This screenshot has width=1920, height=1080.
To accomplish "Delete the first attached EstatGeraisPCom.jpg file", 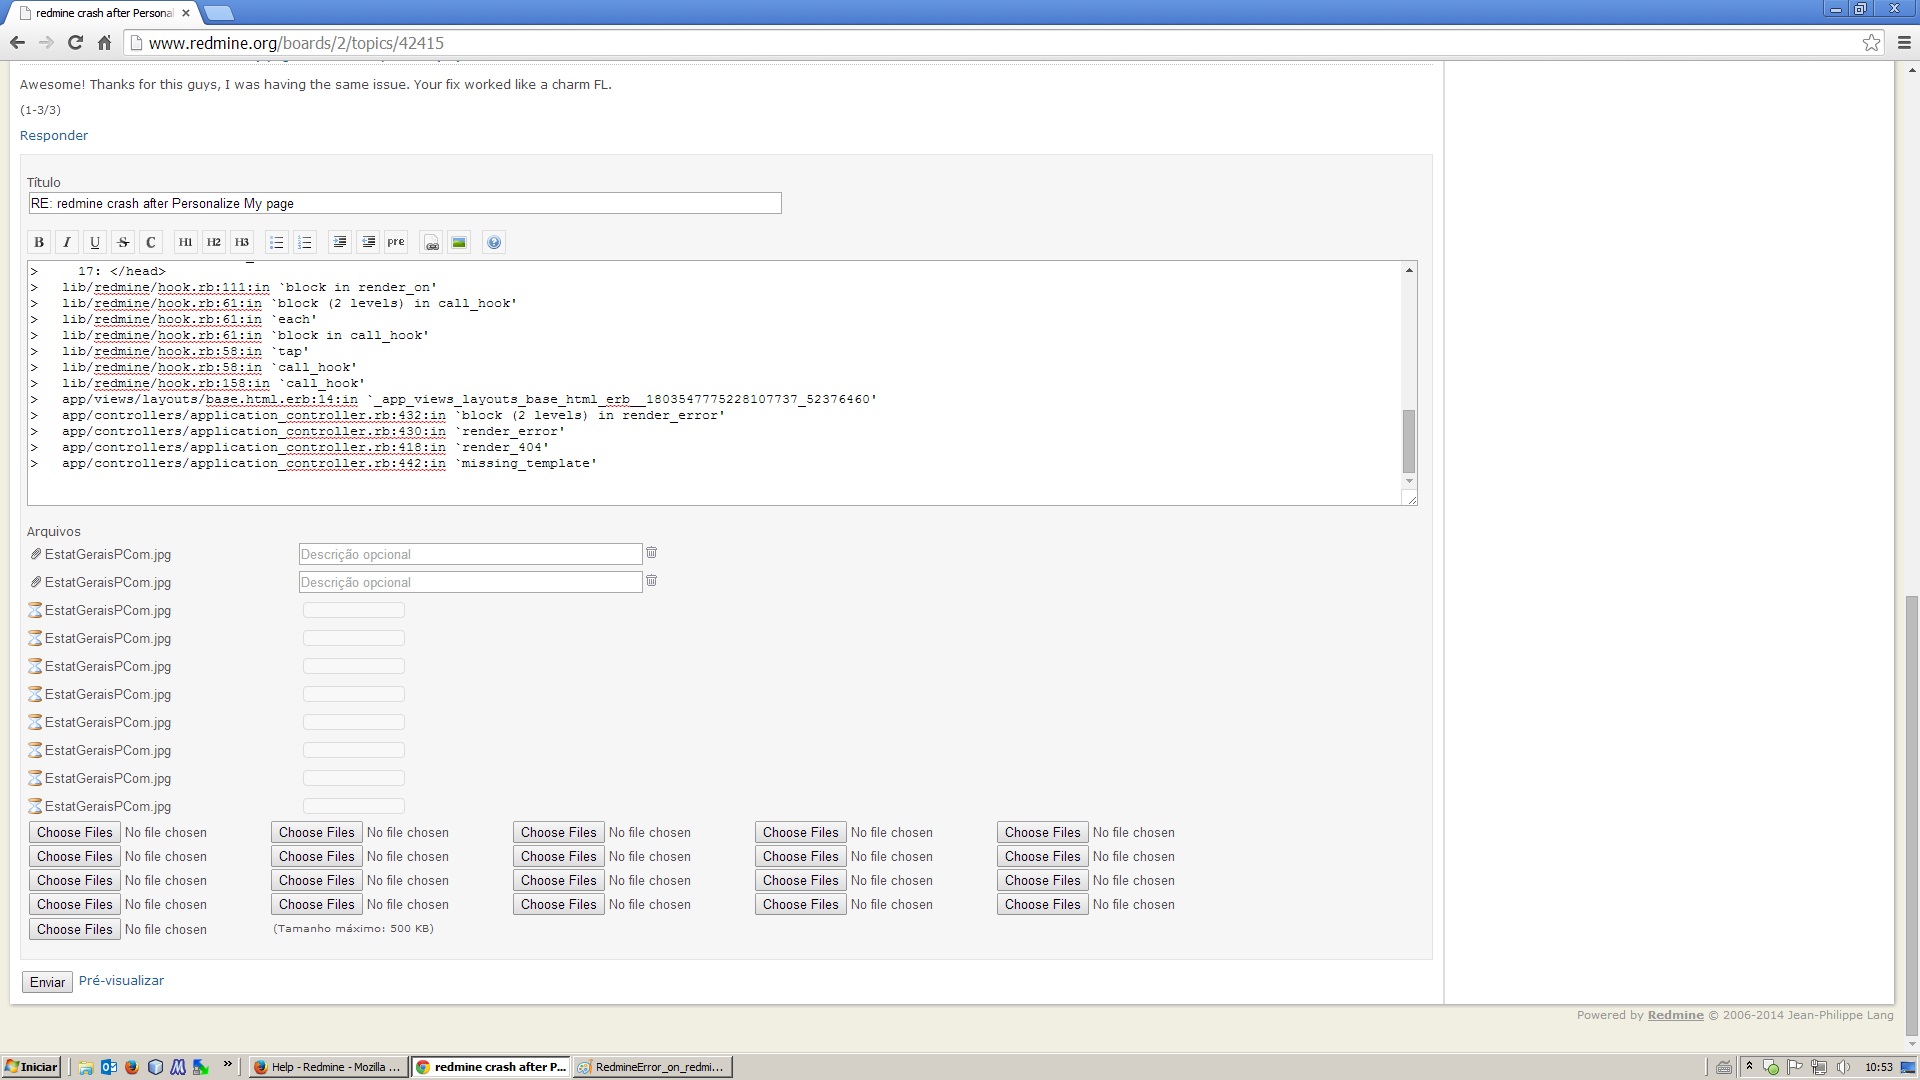I will pyautogui.click(x=651, y=552).
